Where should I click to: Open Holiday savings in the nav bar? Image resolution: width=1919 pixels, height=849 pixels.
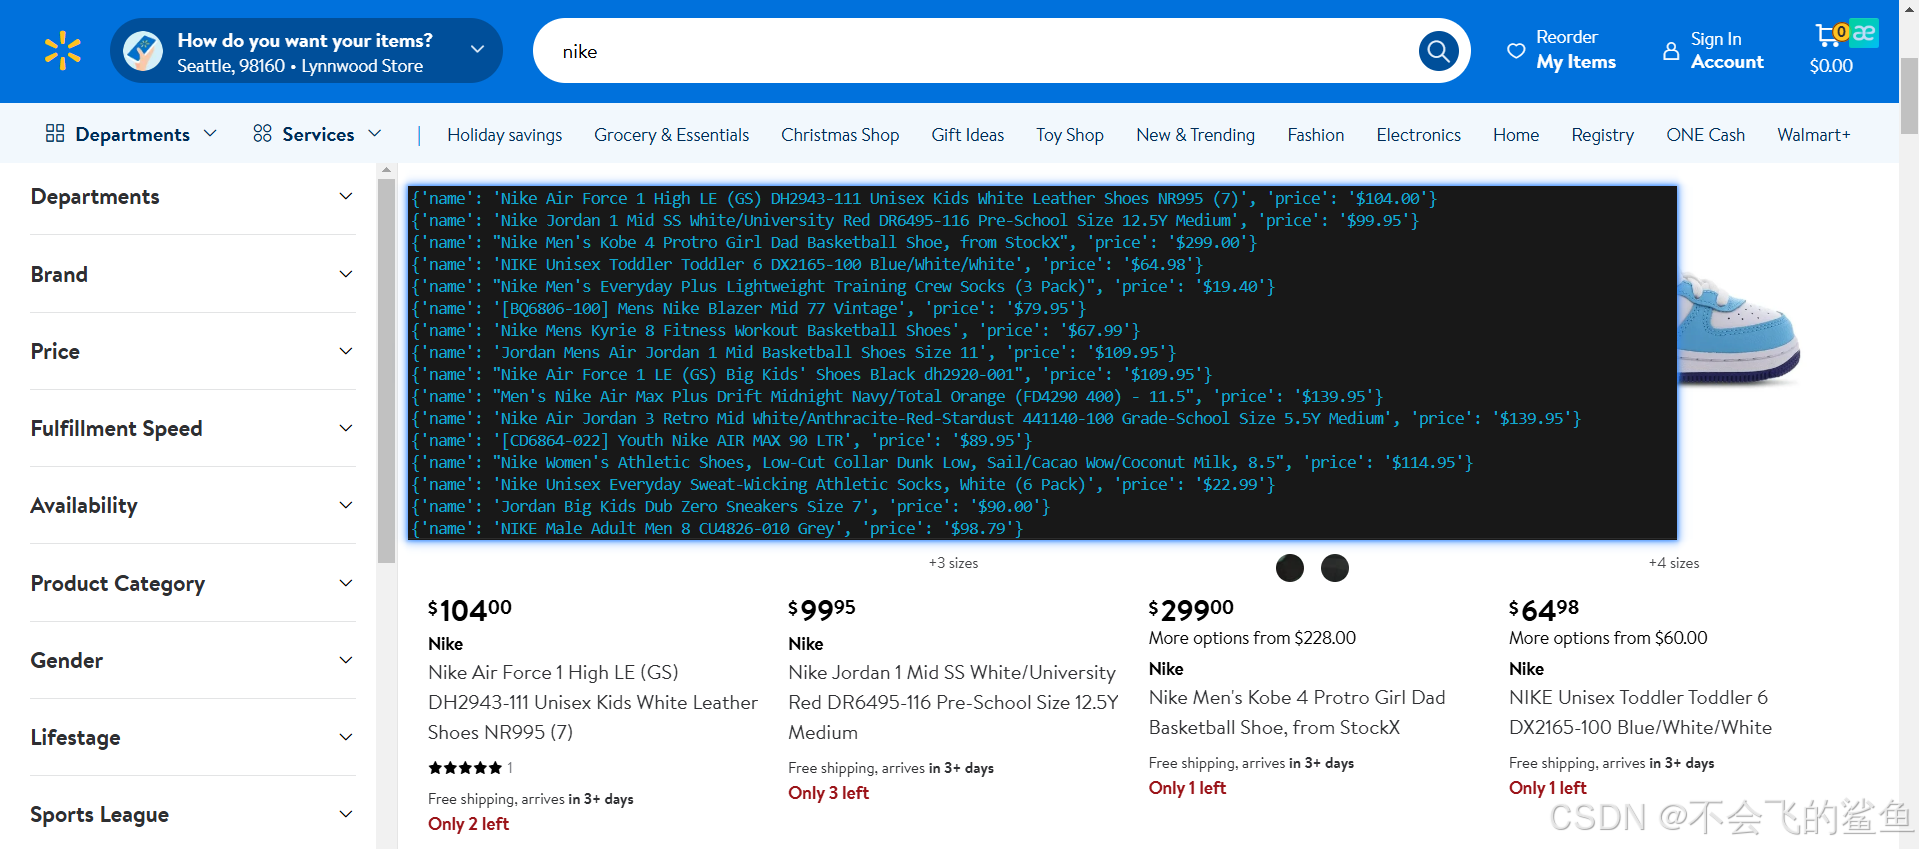[x=504, y=135]
